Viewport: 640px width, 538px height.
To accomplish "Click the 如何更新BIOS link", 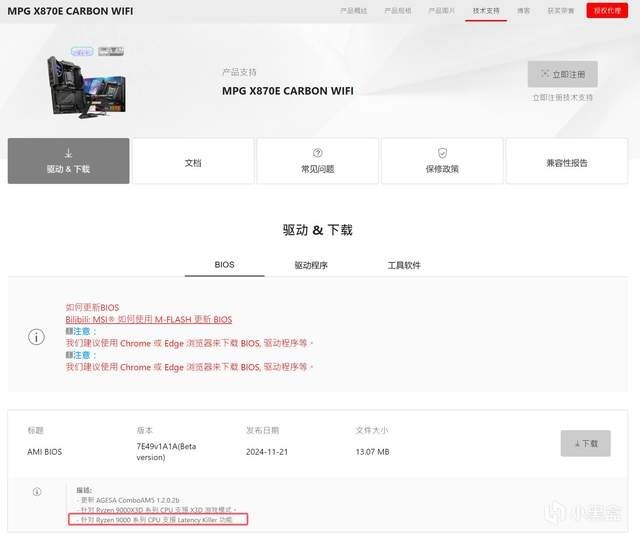I will (92, 307).
